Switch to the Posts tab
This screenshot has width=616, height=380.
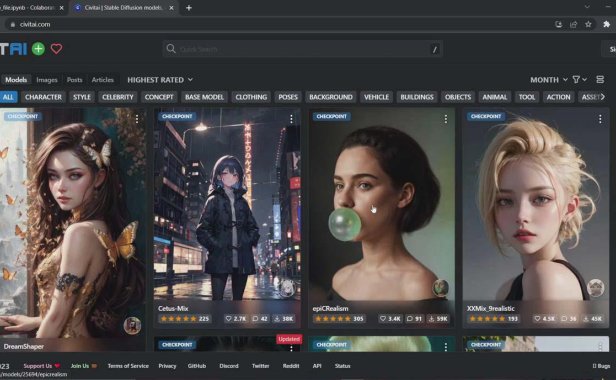[x=74, y=80]
